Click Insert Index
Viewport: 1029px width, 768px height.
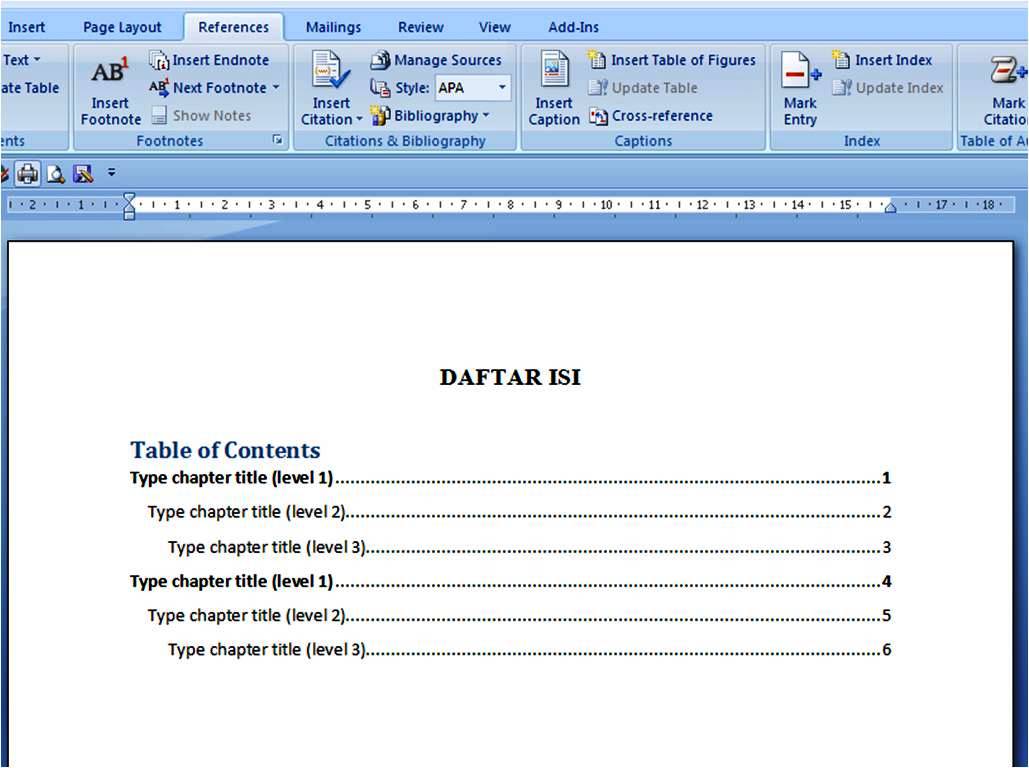tap(882, 60)
